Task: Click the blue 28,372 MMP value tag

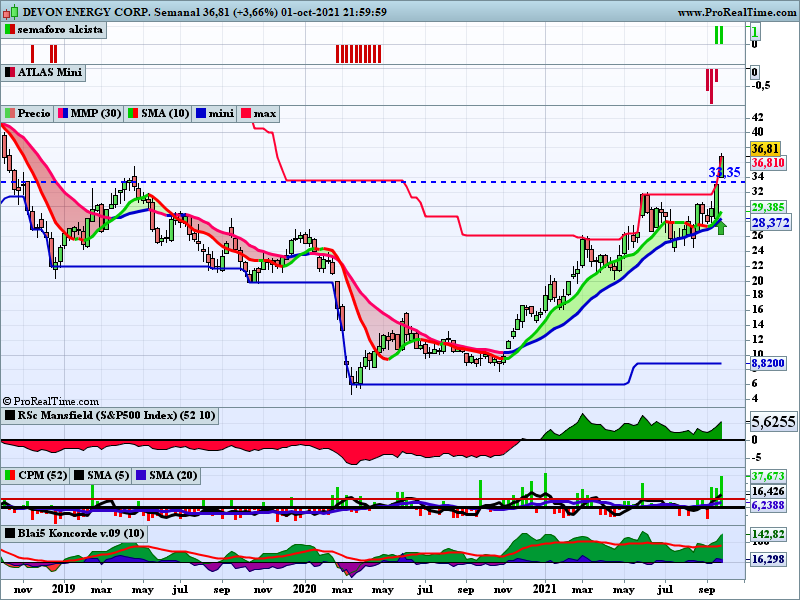Action: 770,223
